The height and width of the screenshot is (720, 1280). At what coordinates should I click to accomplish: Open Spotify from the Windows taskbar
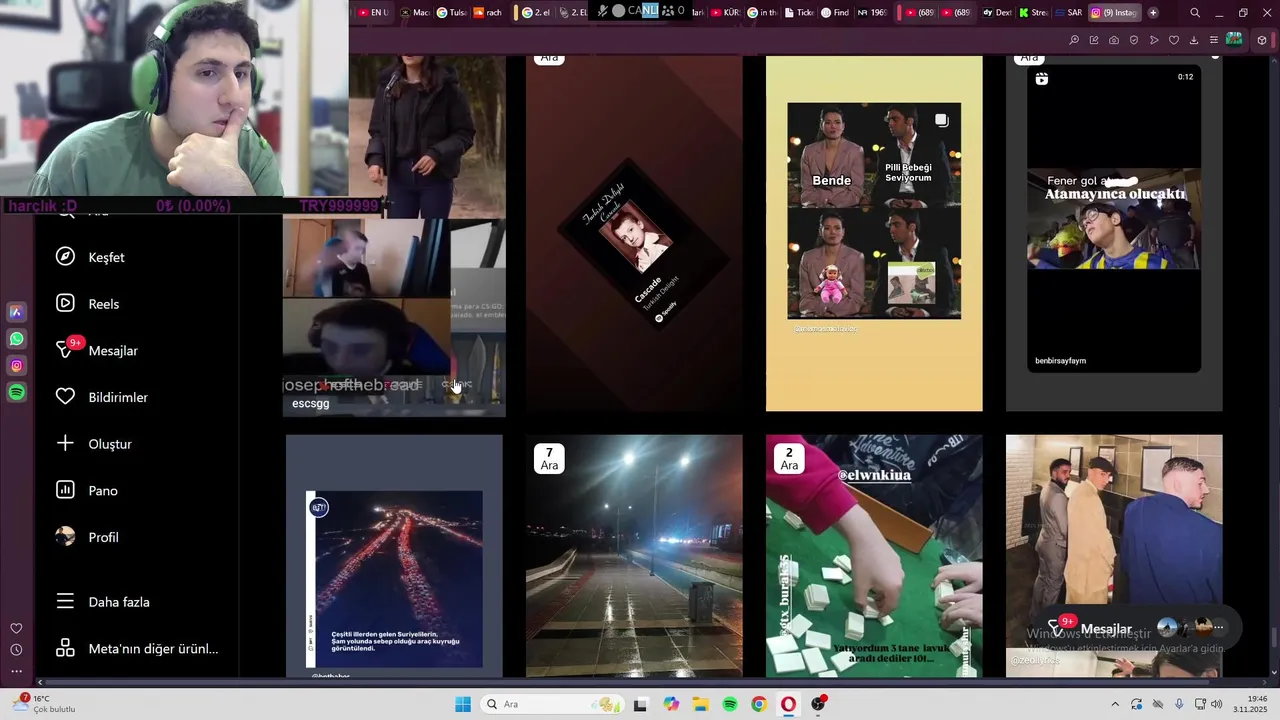(730, 704)
